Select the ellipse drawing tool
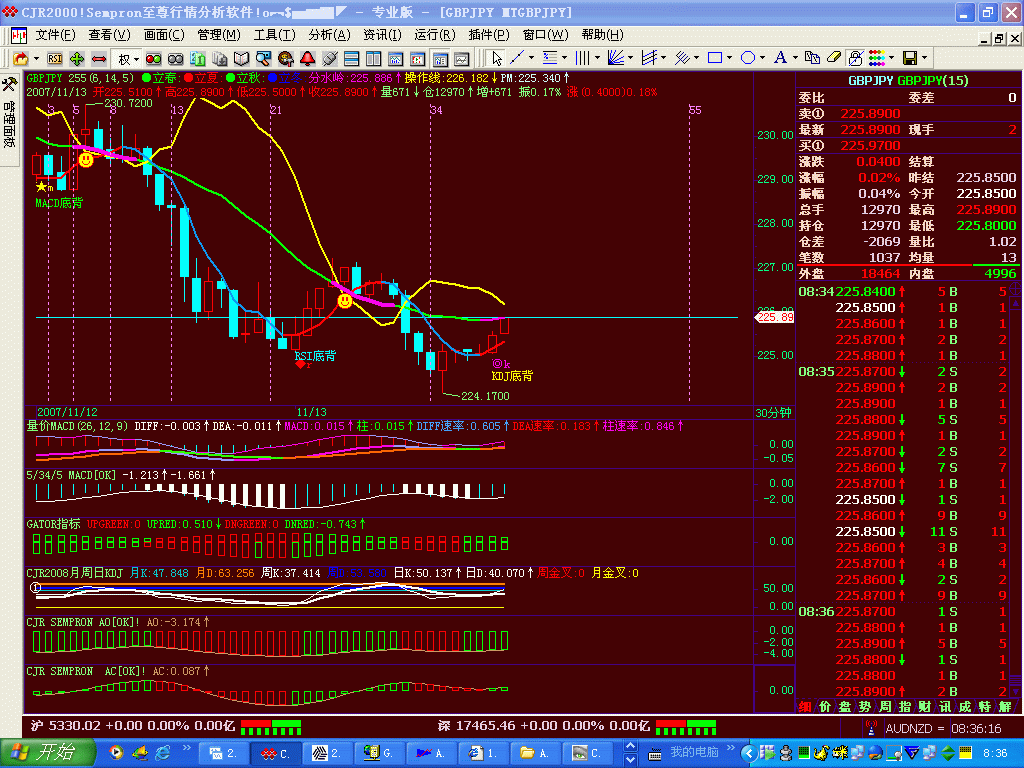This screenshot has height=768, width=1024. (x=748, y=58)
